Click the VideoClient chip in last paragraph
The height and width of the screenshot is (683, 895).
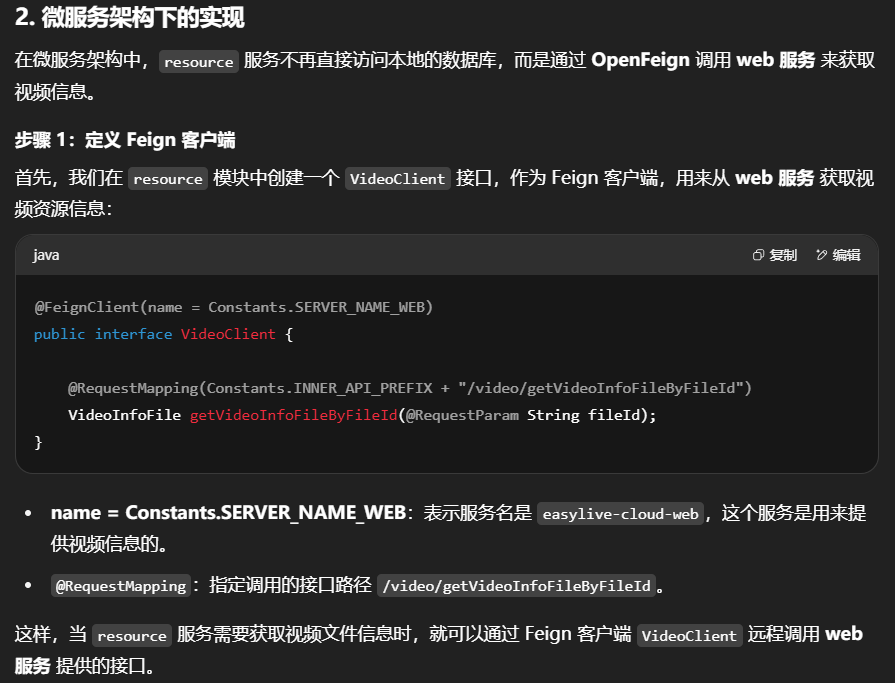coord(689,636)
